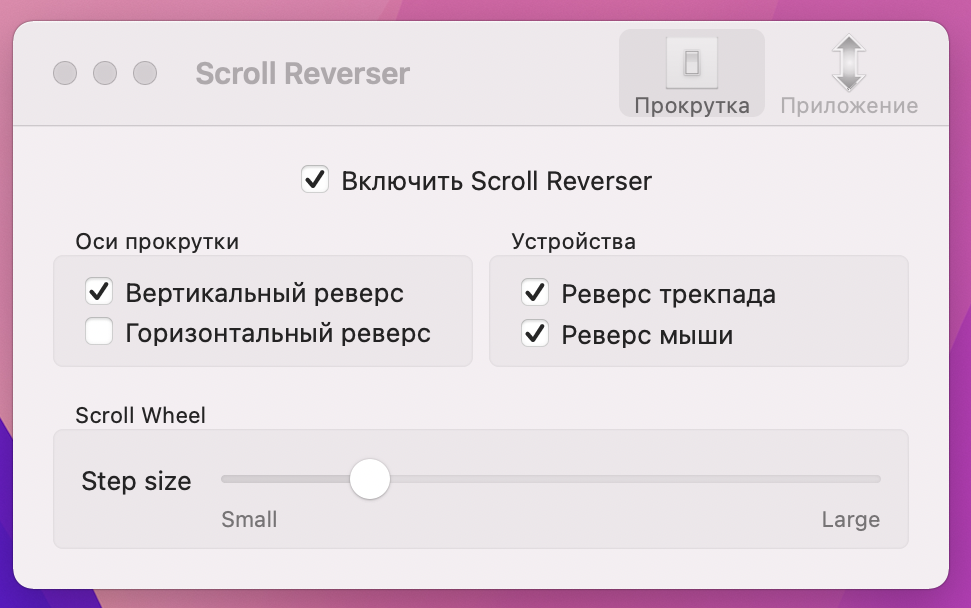
Task: Uncheck the Вертикальный реверс checkbox
Action: 99,292
